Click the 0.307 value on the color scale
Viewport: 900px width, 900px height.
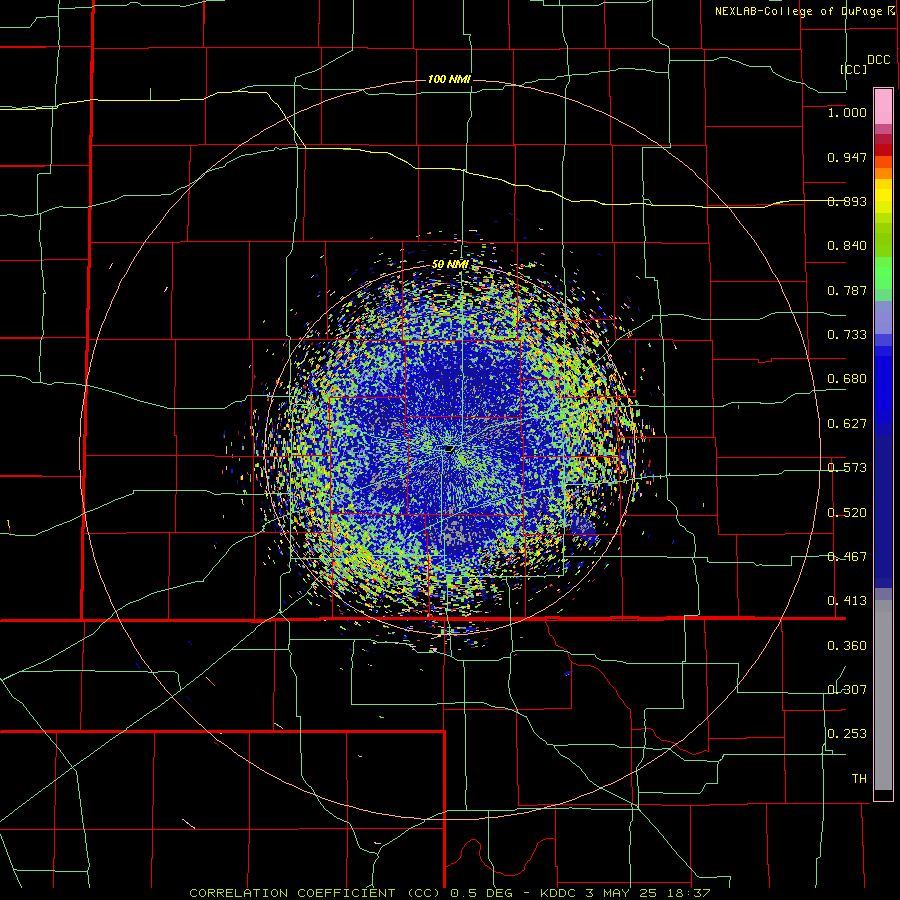click(847, 690)
